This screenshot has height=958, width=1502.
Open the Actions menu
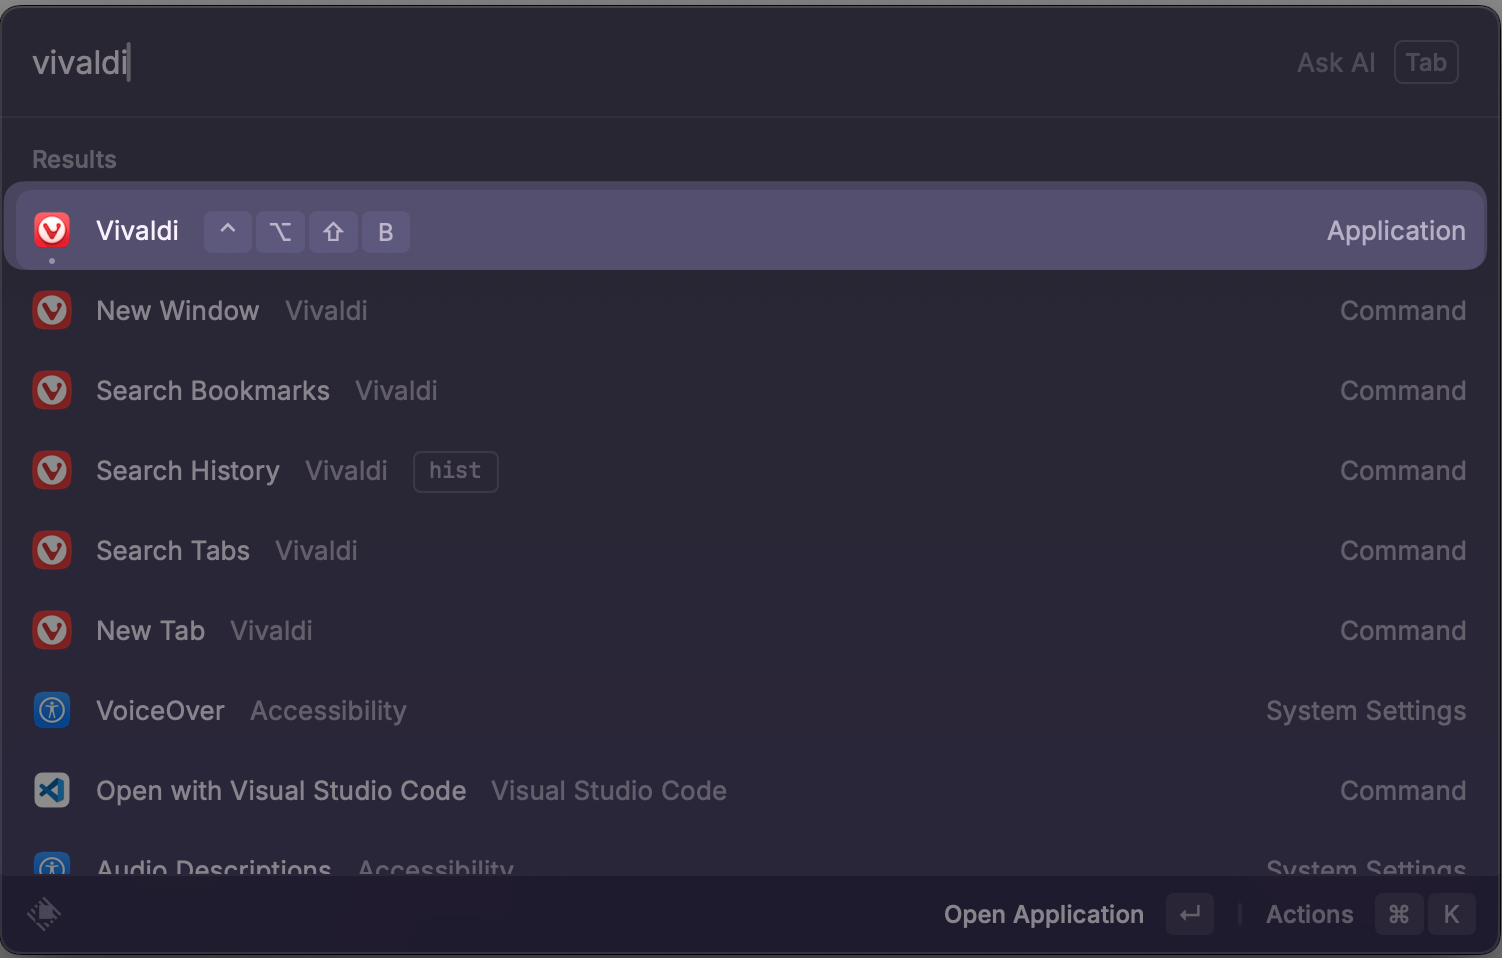click(x=1309, y=914)
